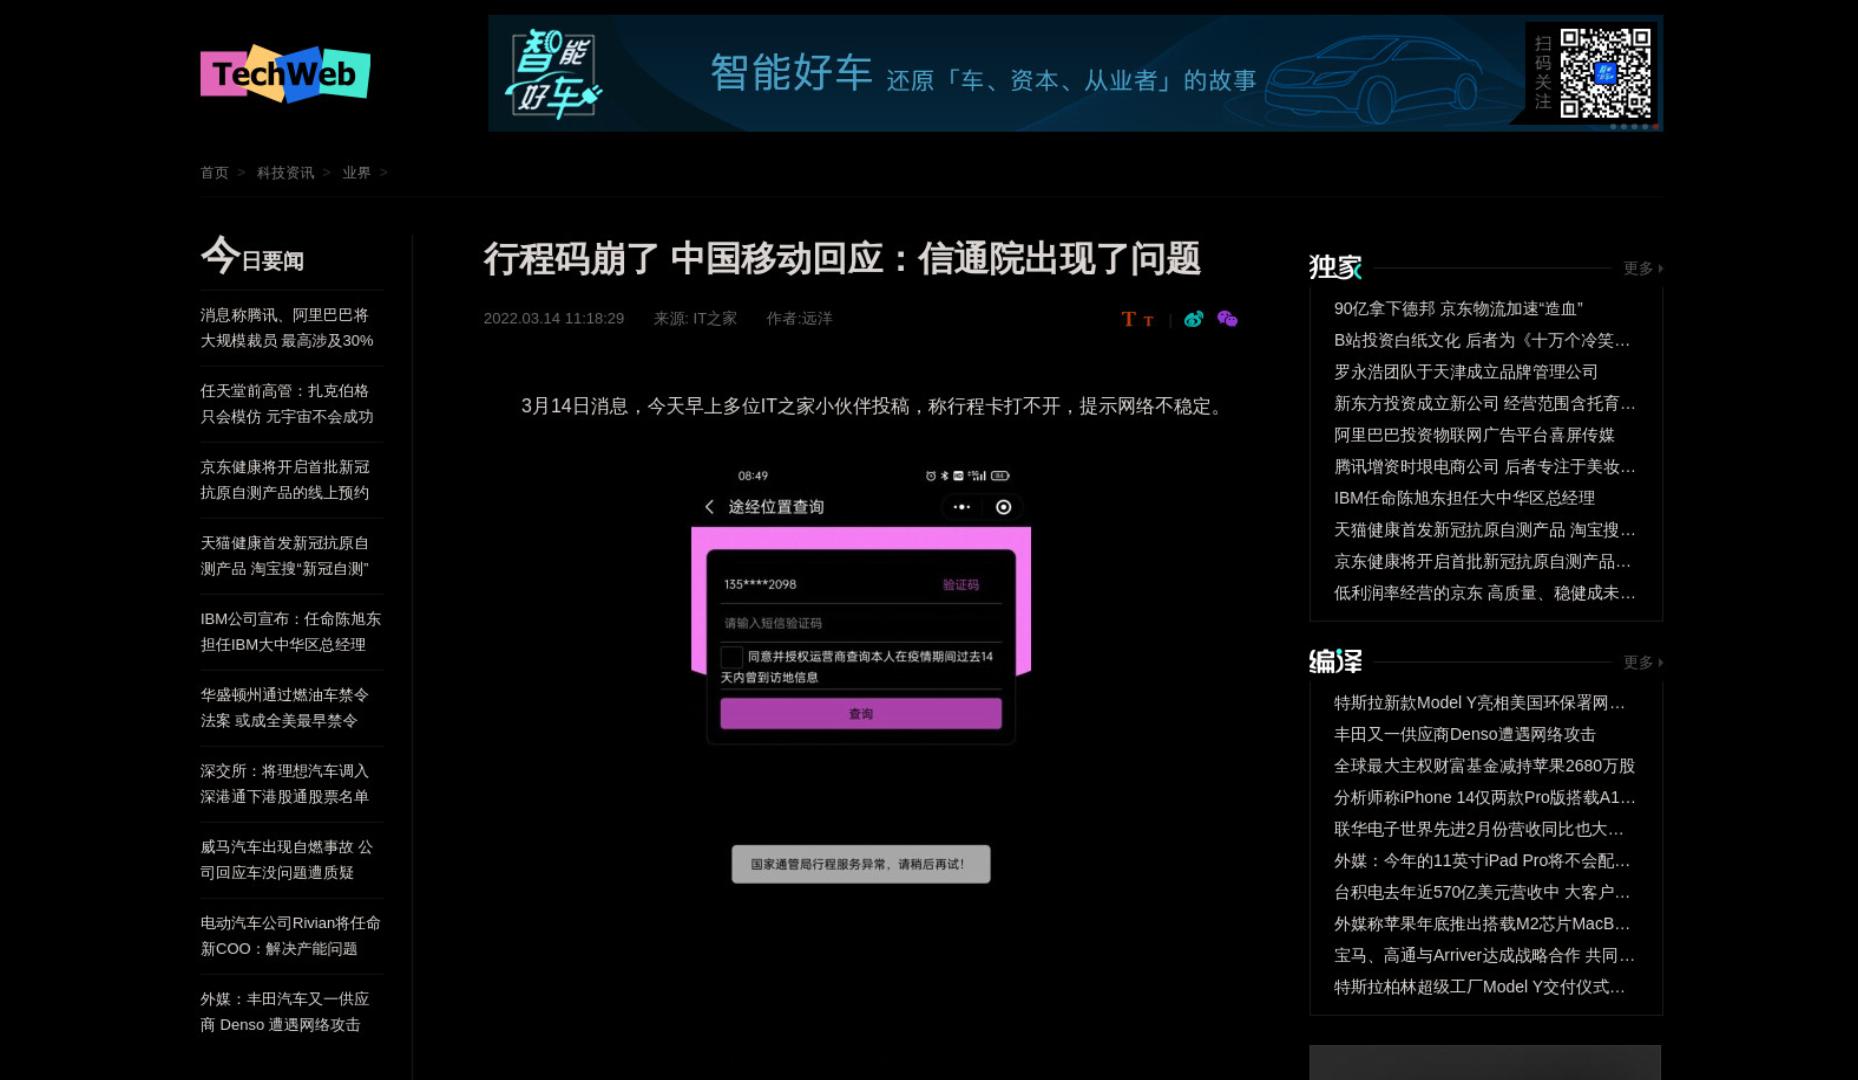Viewport: 1858px width, 1080px height.
Task: Open 深交所:将理想汽车调入 article
Action: [285, 783]
